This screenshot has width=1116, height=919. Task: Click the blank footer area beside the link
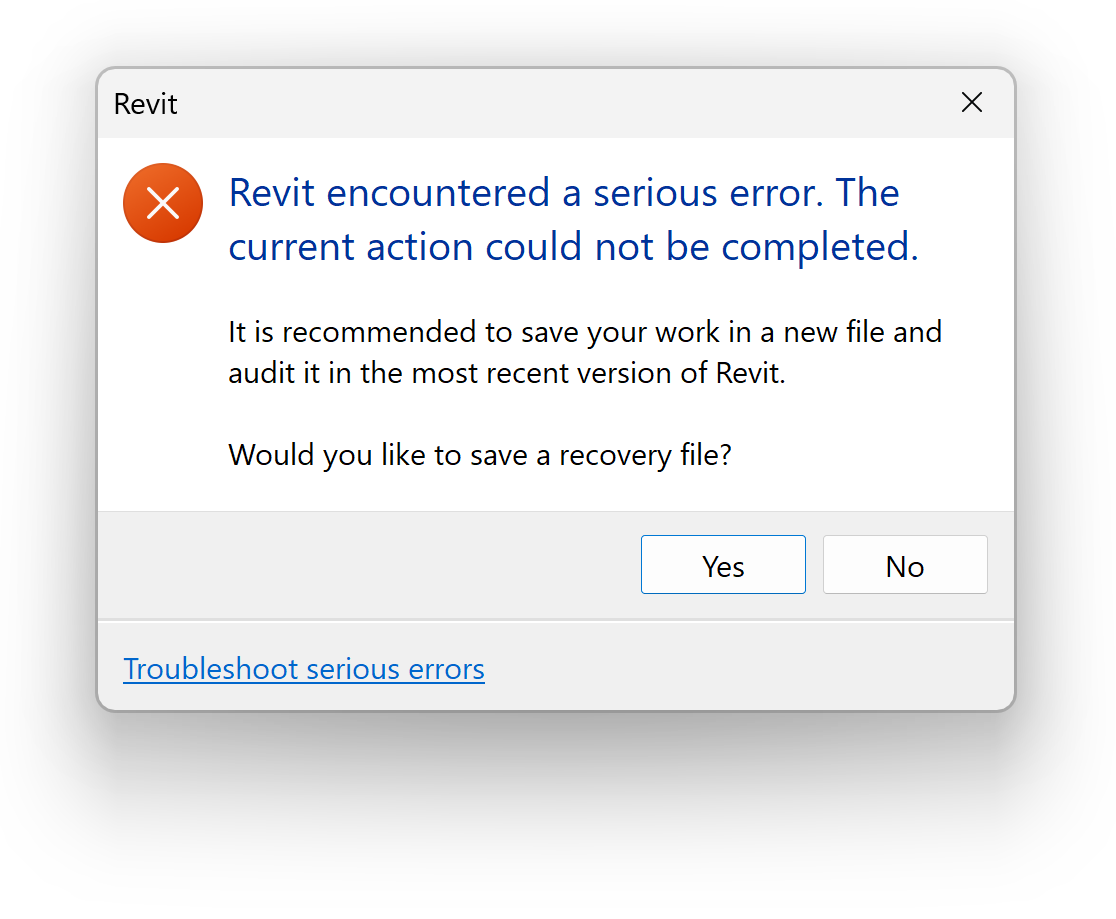pyautogui.click(x=750, y=669)
